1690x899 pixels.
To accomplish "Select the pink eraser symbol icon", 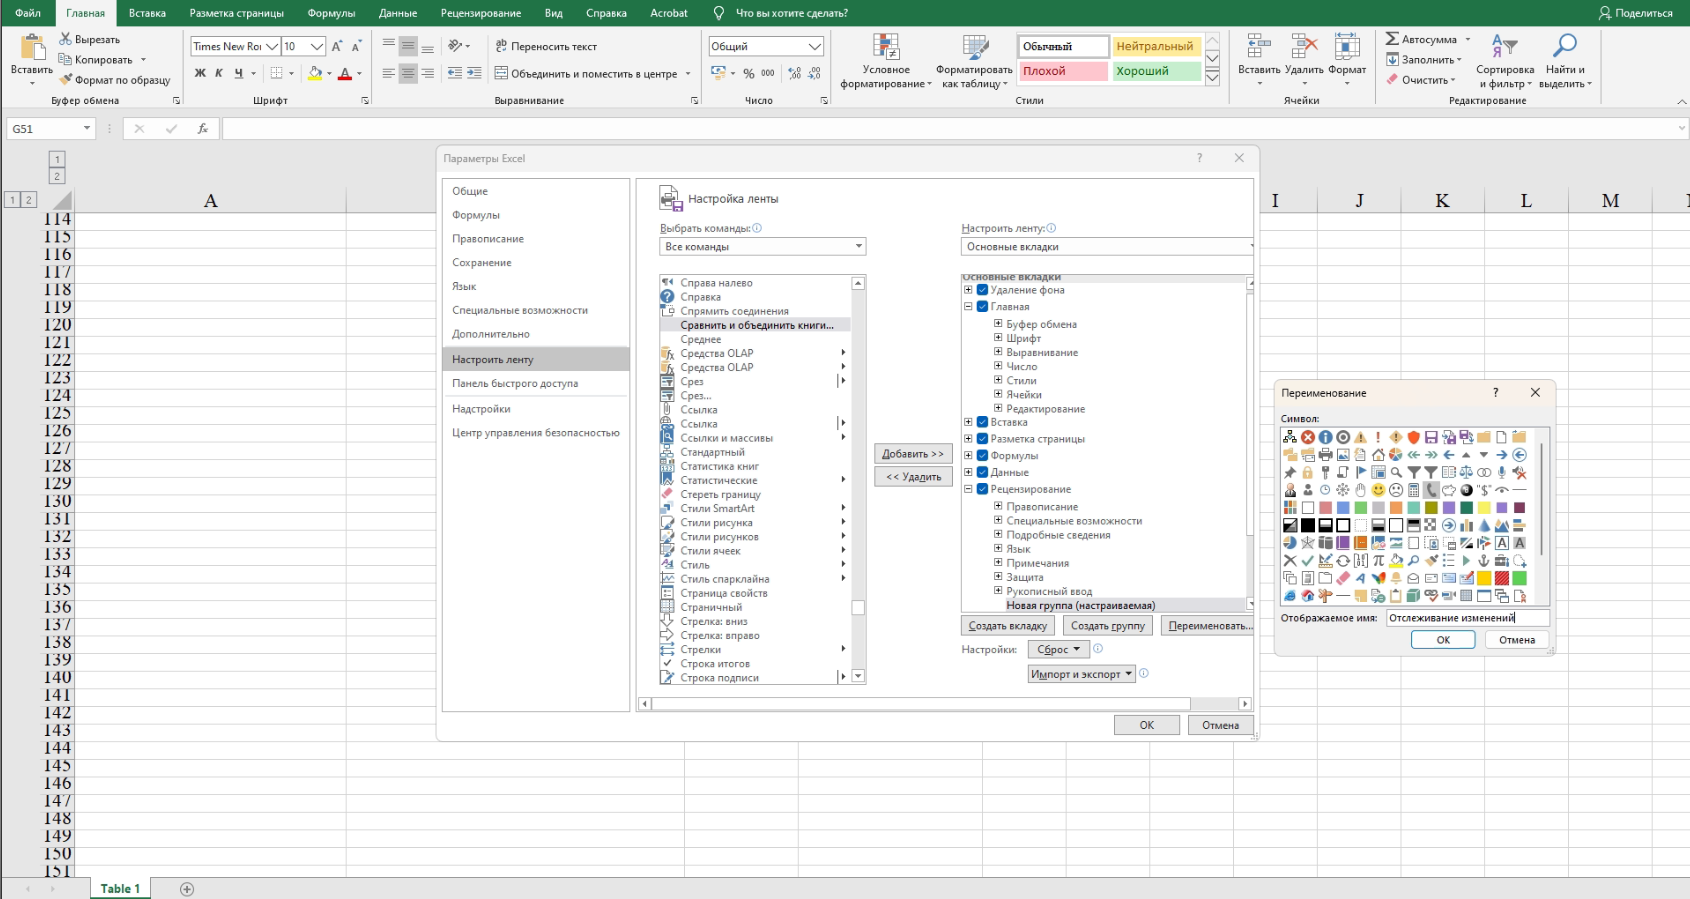I will 1343,578.
